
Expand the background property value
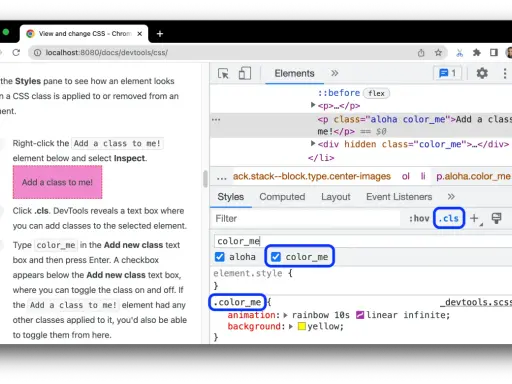coord(291,326)
